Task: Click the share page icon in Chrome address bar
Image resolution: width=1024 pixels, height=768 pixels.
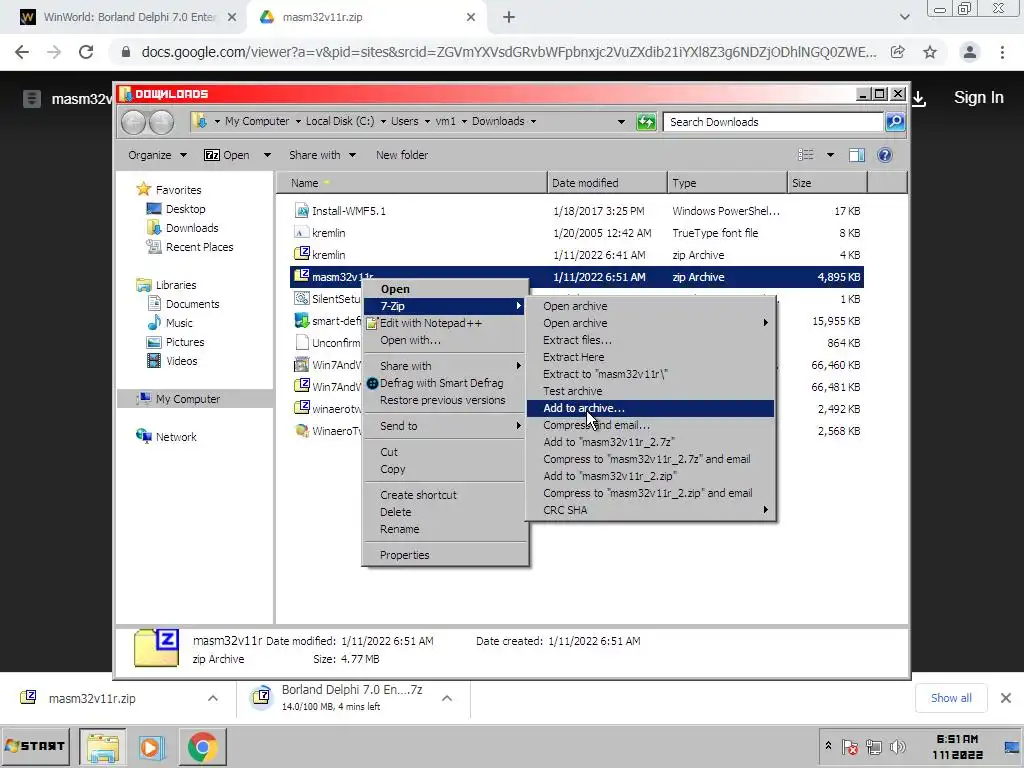Action: (898, 52)
